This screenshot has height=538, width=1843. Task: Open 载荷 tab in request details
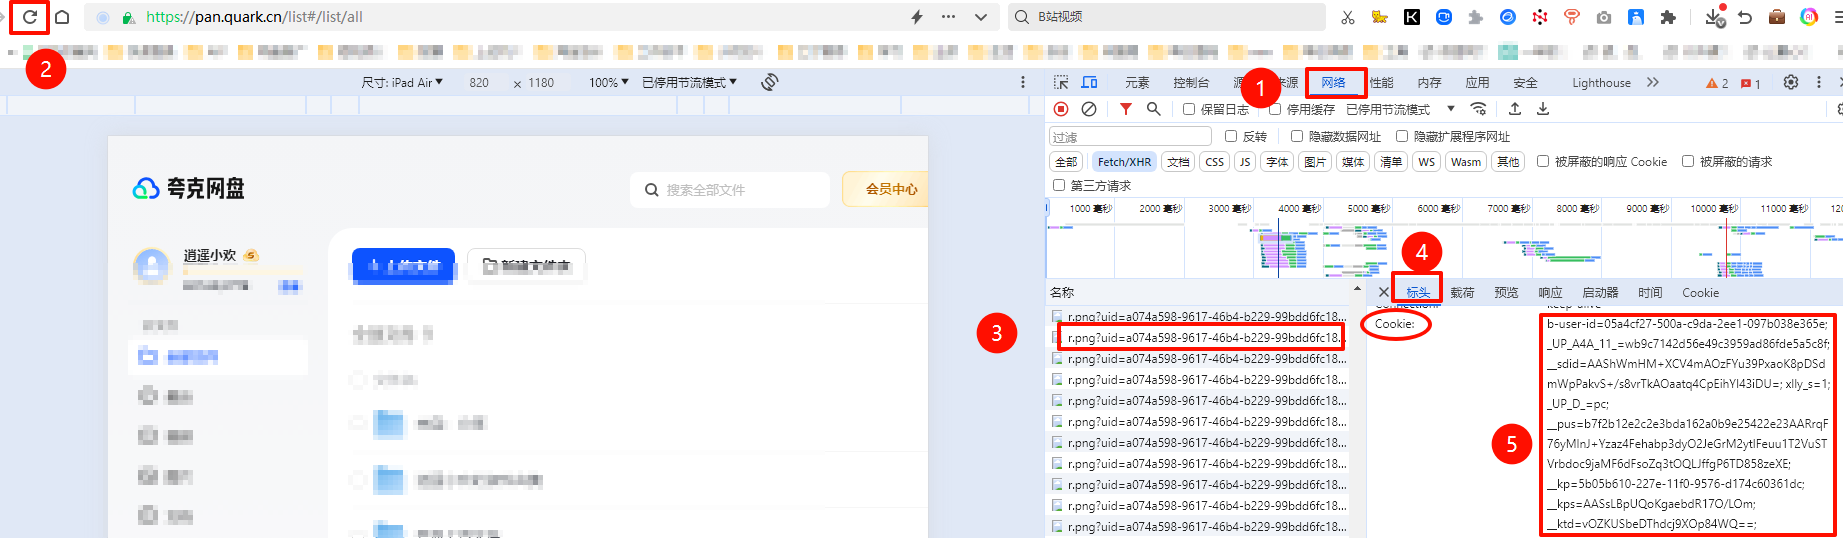[x=1462, y=292]
